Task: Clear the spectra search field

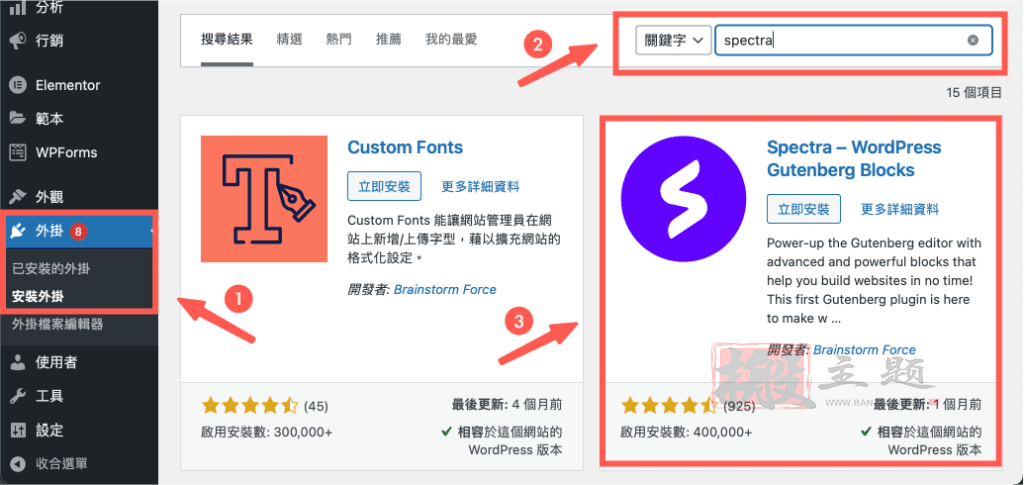Action: pyautogui.click(x=973, y=40)
